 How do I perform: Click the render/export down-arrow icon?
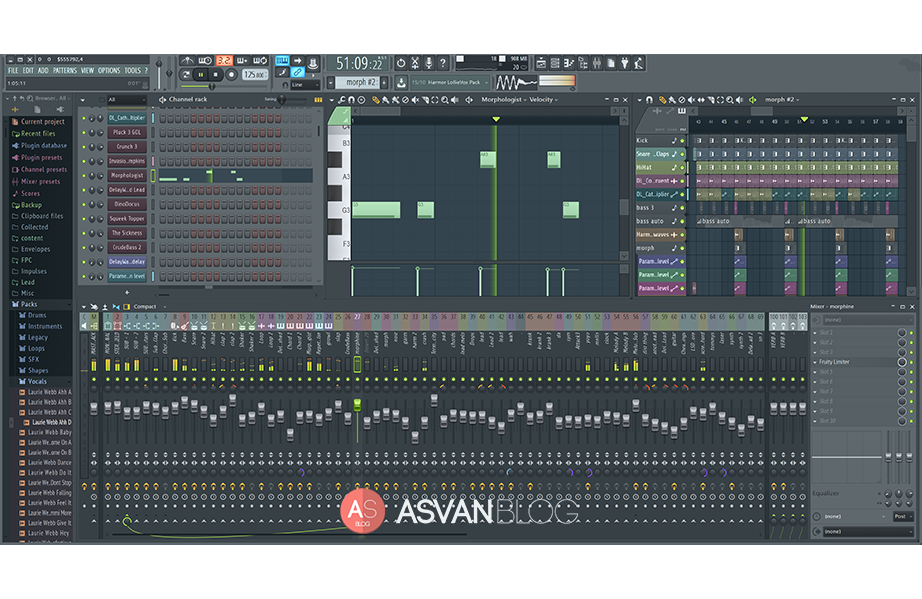point(401,83)
